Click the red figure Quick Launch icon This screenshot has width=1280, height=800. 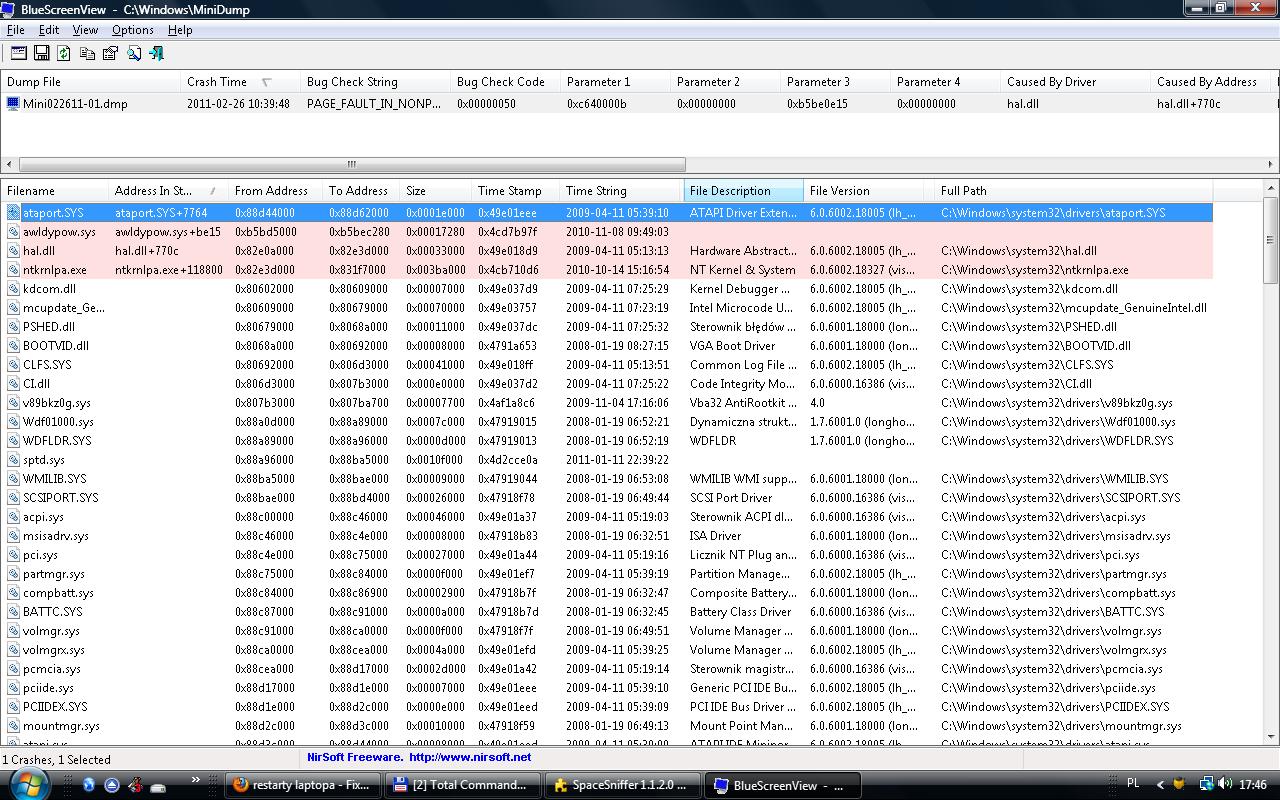click(135, 785)
